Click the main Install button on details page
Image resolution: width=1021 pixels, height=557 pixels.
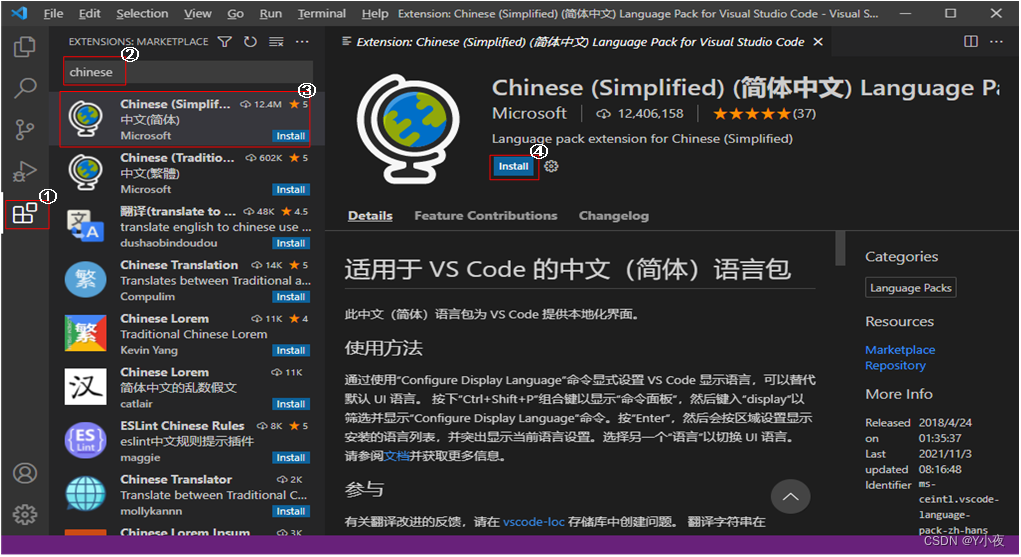coord(513,166)
